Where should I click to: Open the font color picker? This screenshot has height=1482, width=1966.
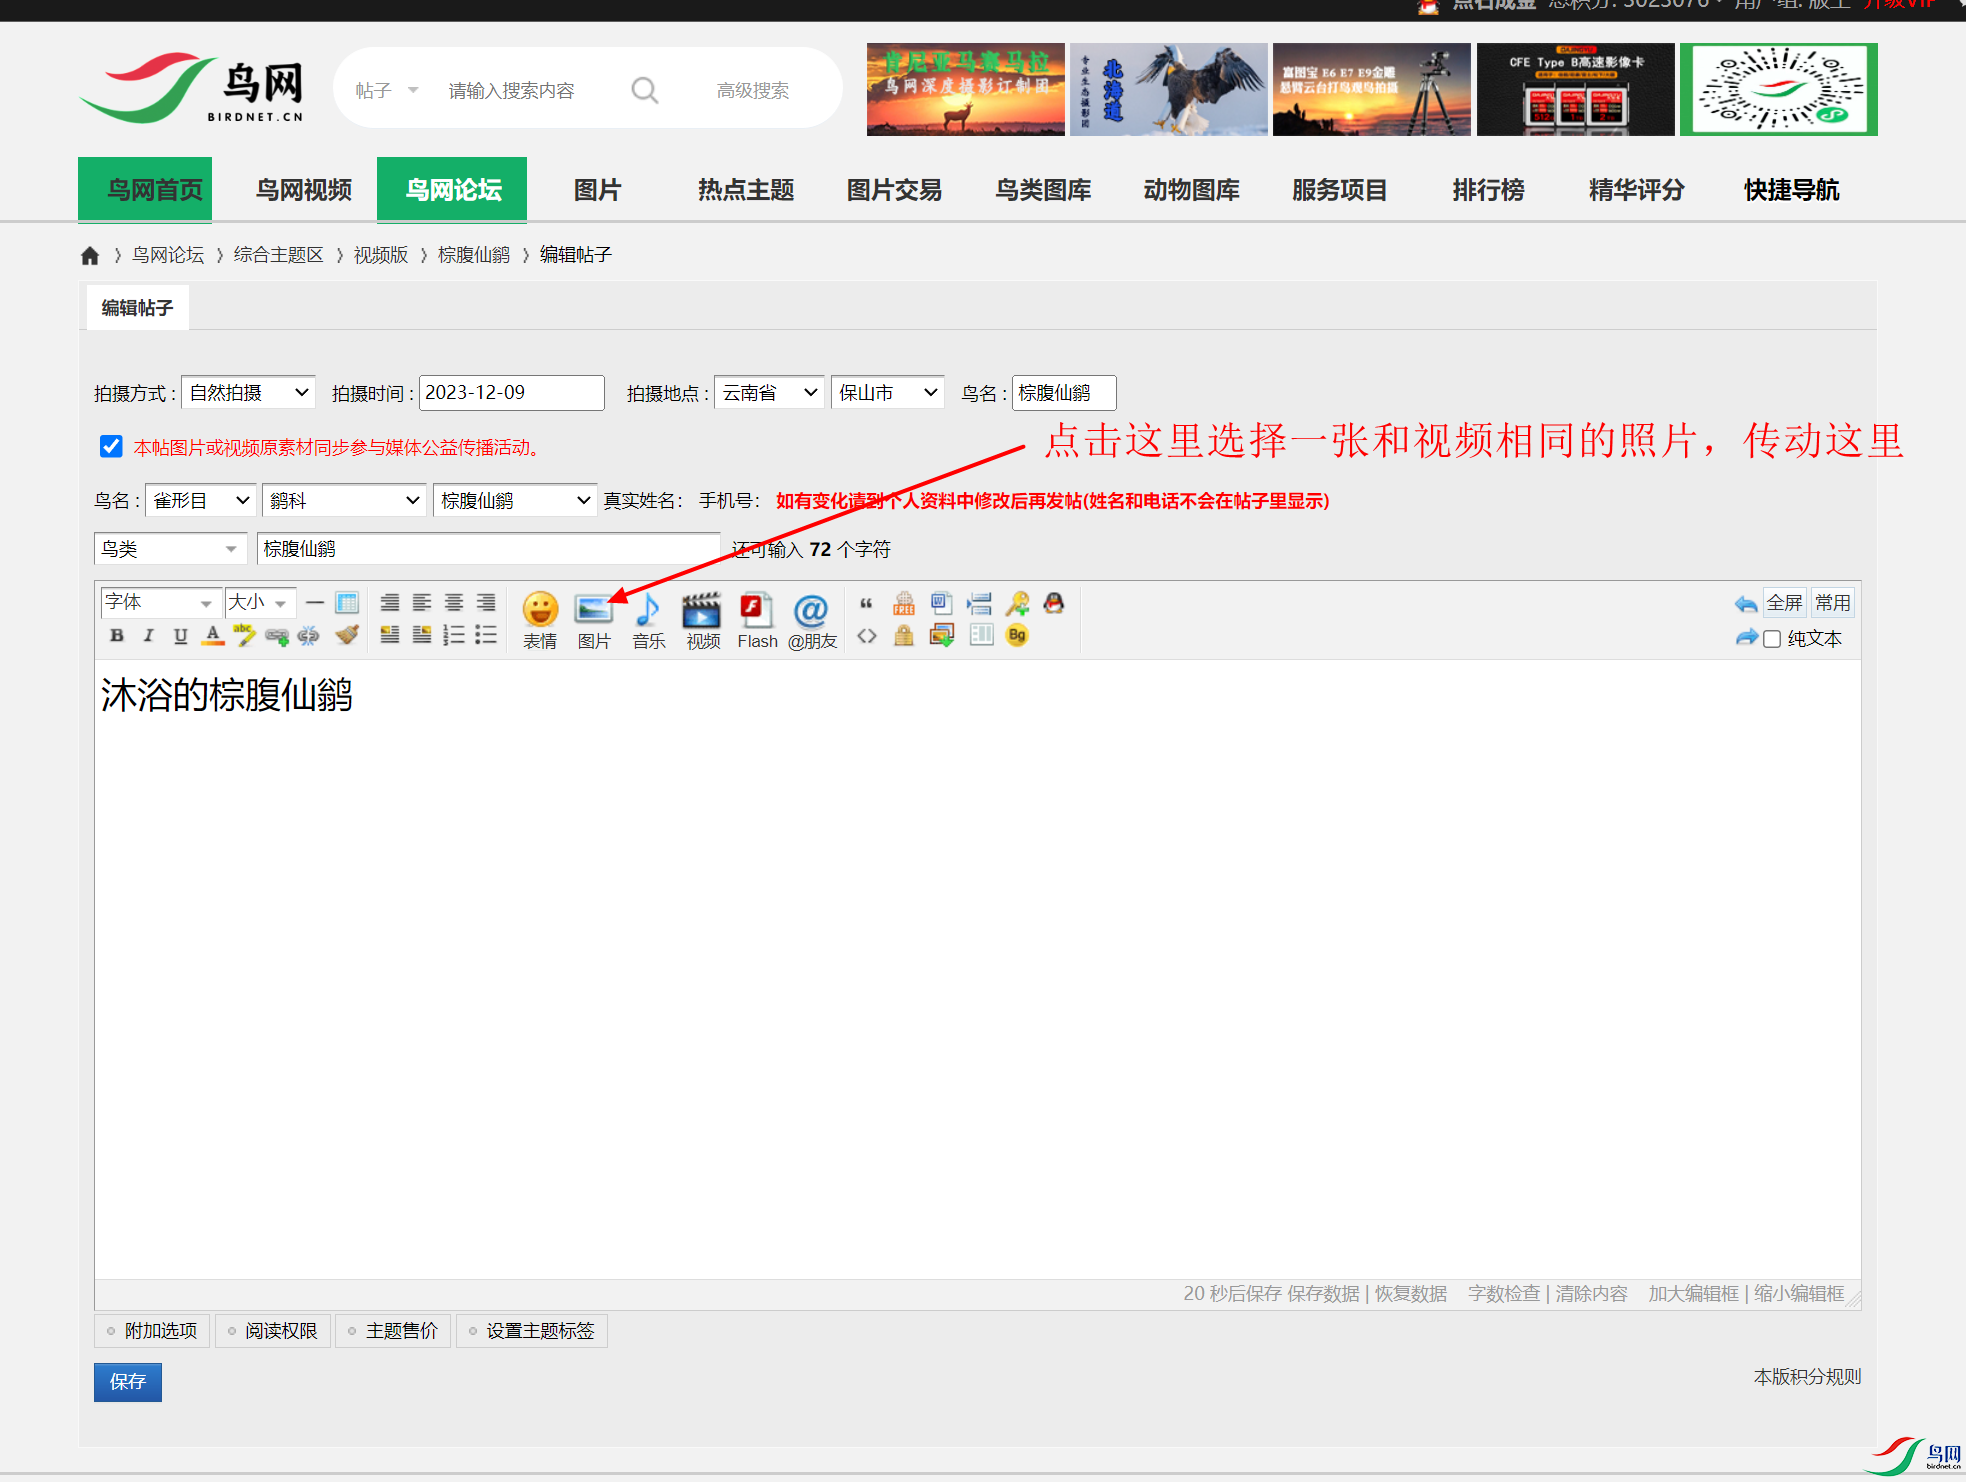[x=212, y=635]
